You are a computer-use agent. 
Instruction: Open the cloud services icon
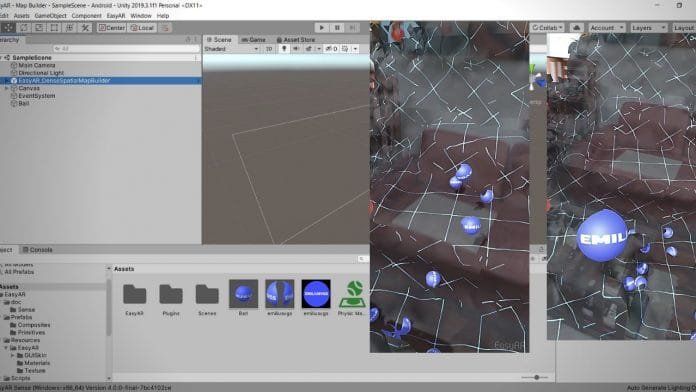(577, 28)
